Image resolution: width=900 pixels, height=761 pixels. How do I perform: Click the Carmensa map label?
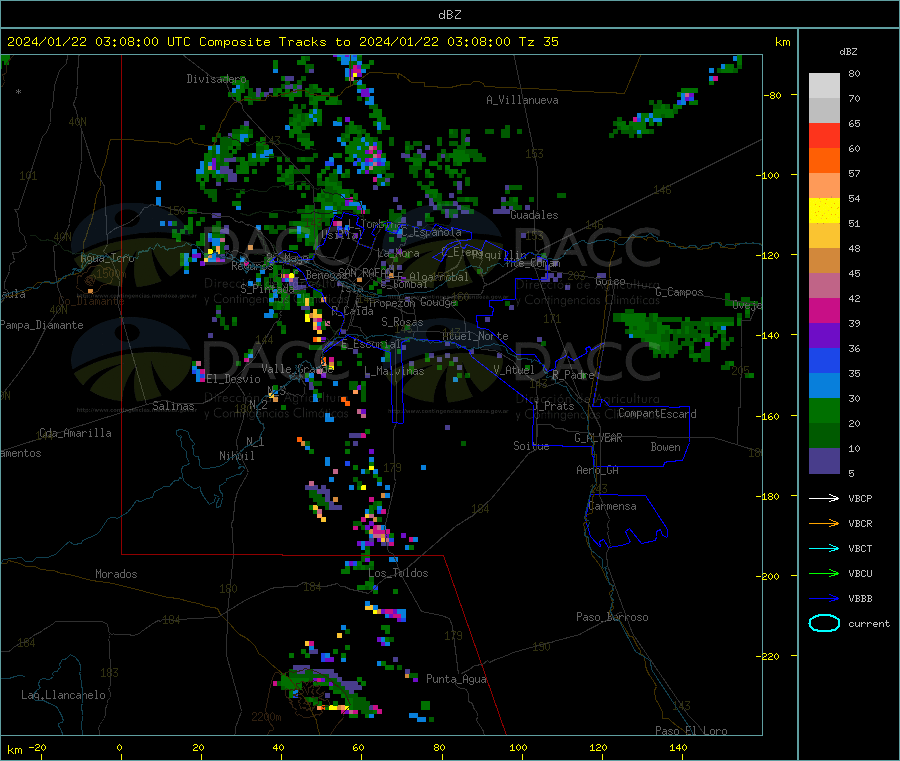[x=612, y=506]
